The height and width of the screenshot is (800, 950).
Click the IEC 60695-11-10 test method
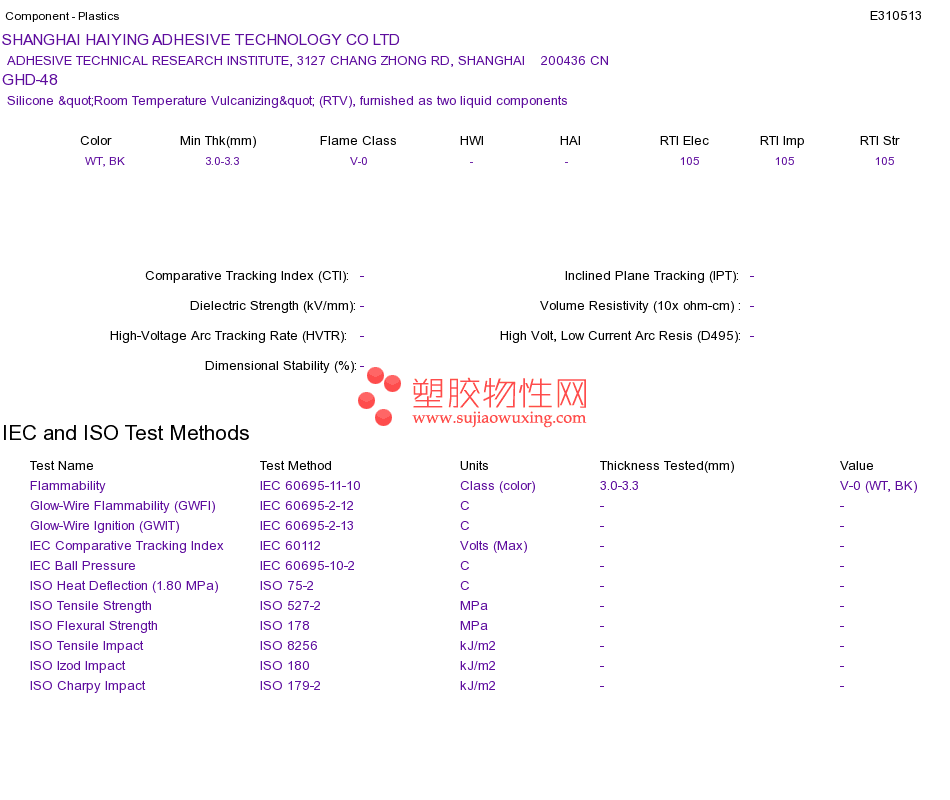[310, 485]
